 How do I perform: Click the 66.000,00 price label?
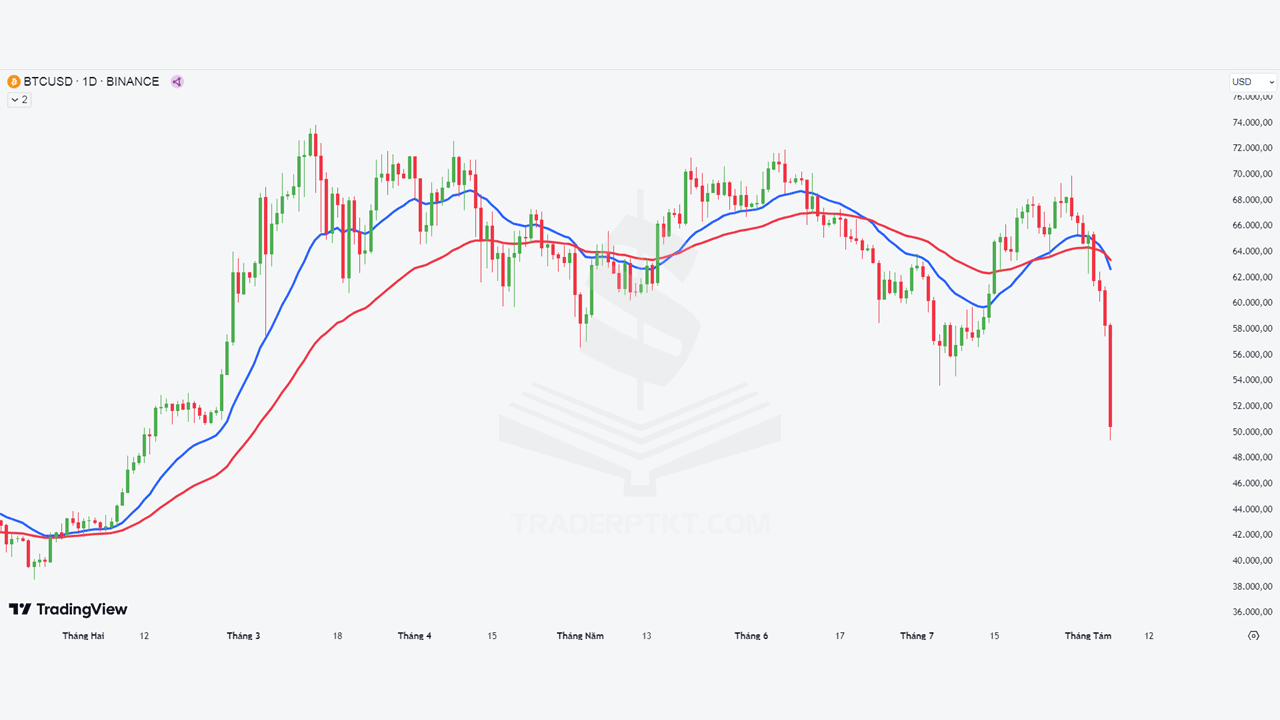click(1252, 226)
